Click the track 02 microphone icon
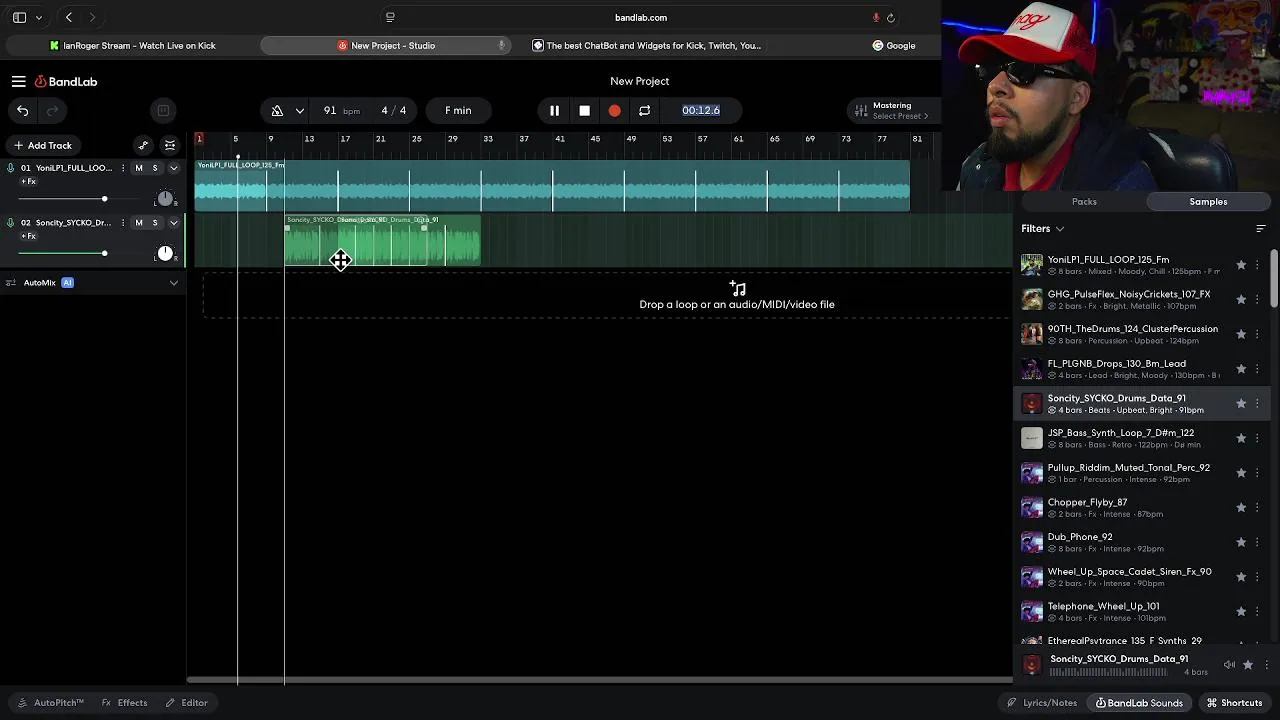This screenshot has height=720, width=1280. tap(11, 223)
